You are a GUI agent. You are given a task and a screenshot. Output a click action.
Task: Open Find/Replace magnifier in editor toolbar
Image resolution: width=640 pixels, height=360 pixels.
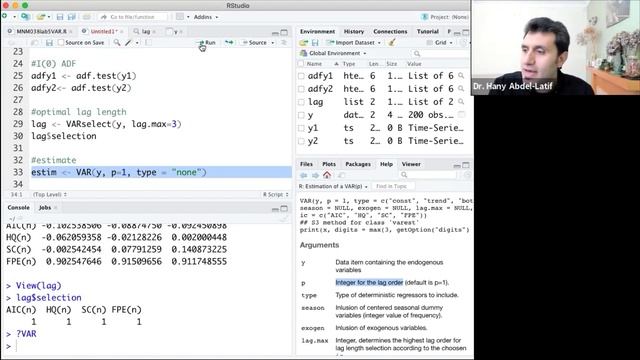117,42
